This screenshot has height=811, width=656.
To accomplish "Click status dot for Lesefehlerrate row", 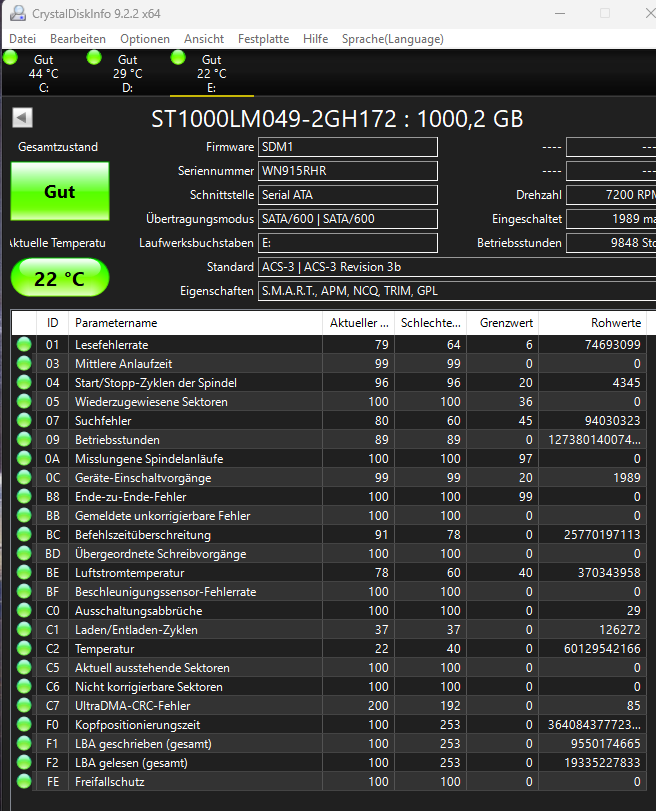I will 24,344.
